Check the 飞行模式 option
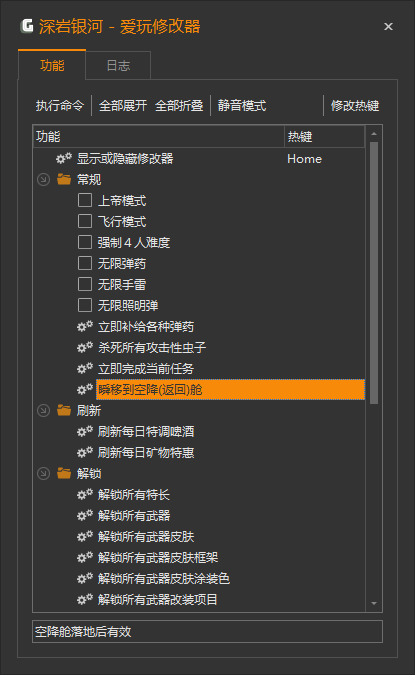 click(x=85, y=221)
